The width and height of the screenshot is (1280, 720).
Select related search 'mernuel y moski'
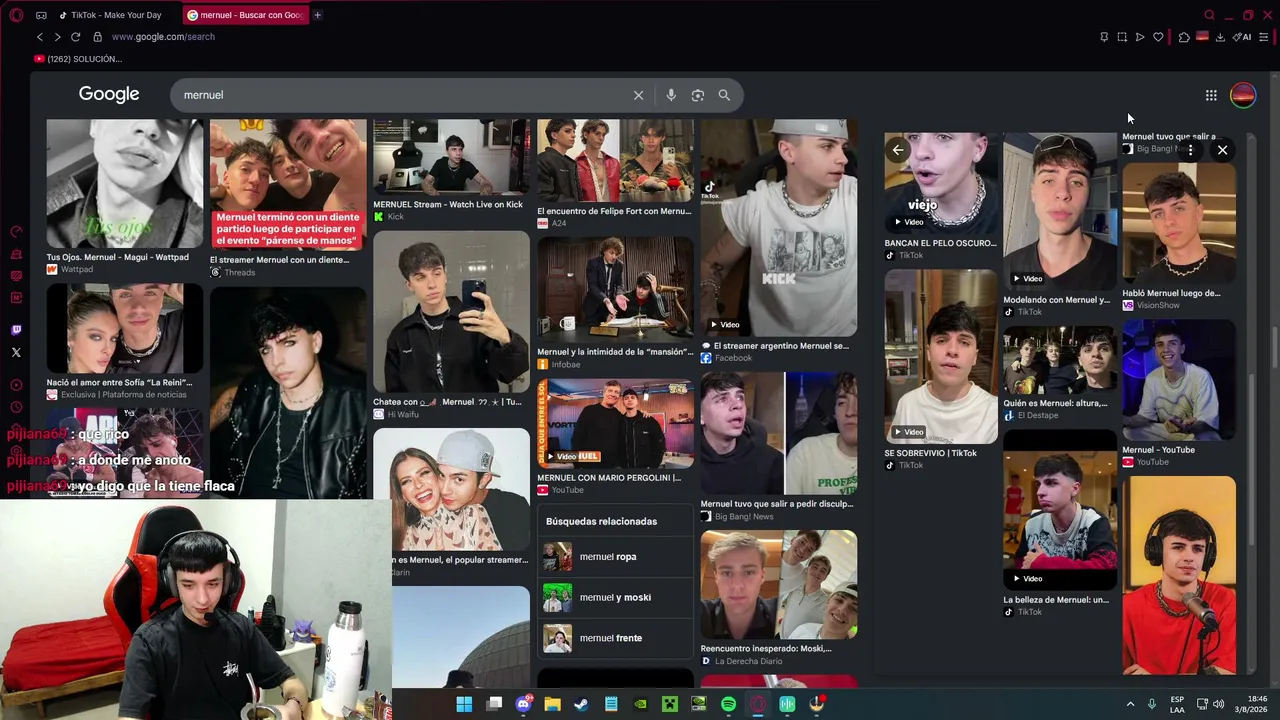615,598
